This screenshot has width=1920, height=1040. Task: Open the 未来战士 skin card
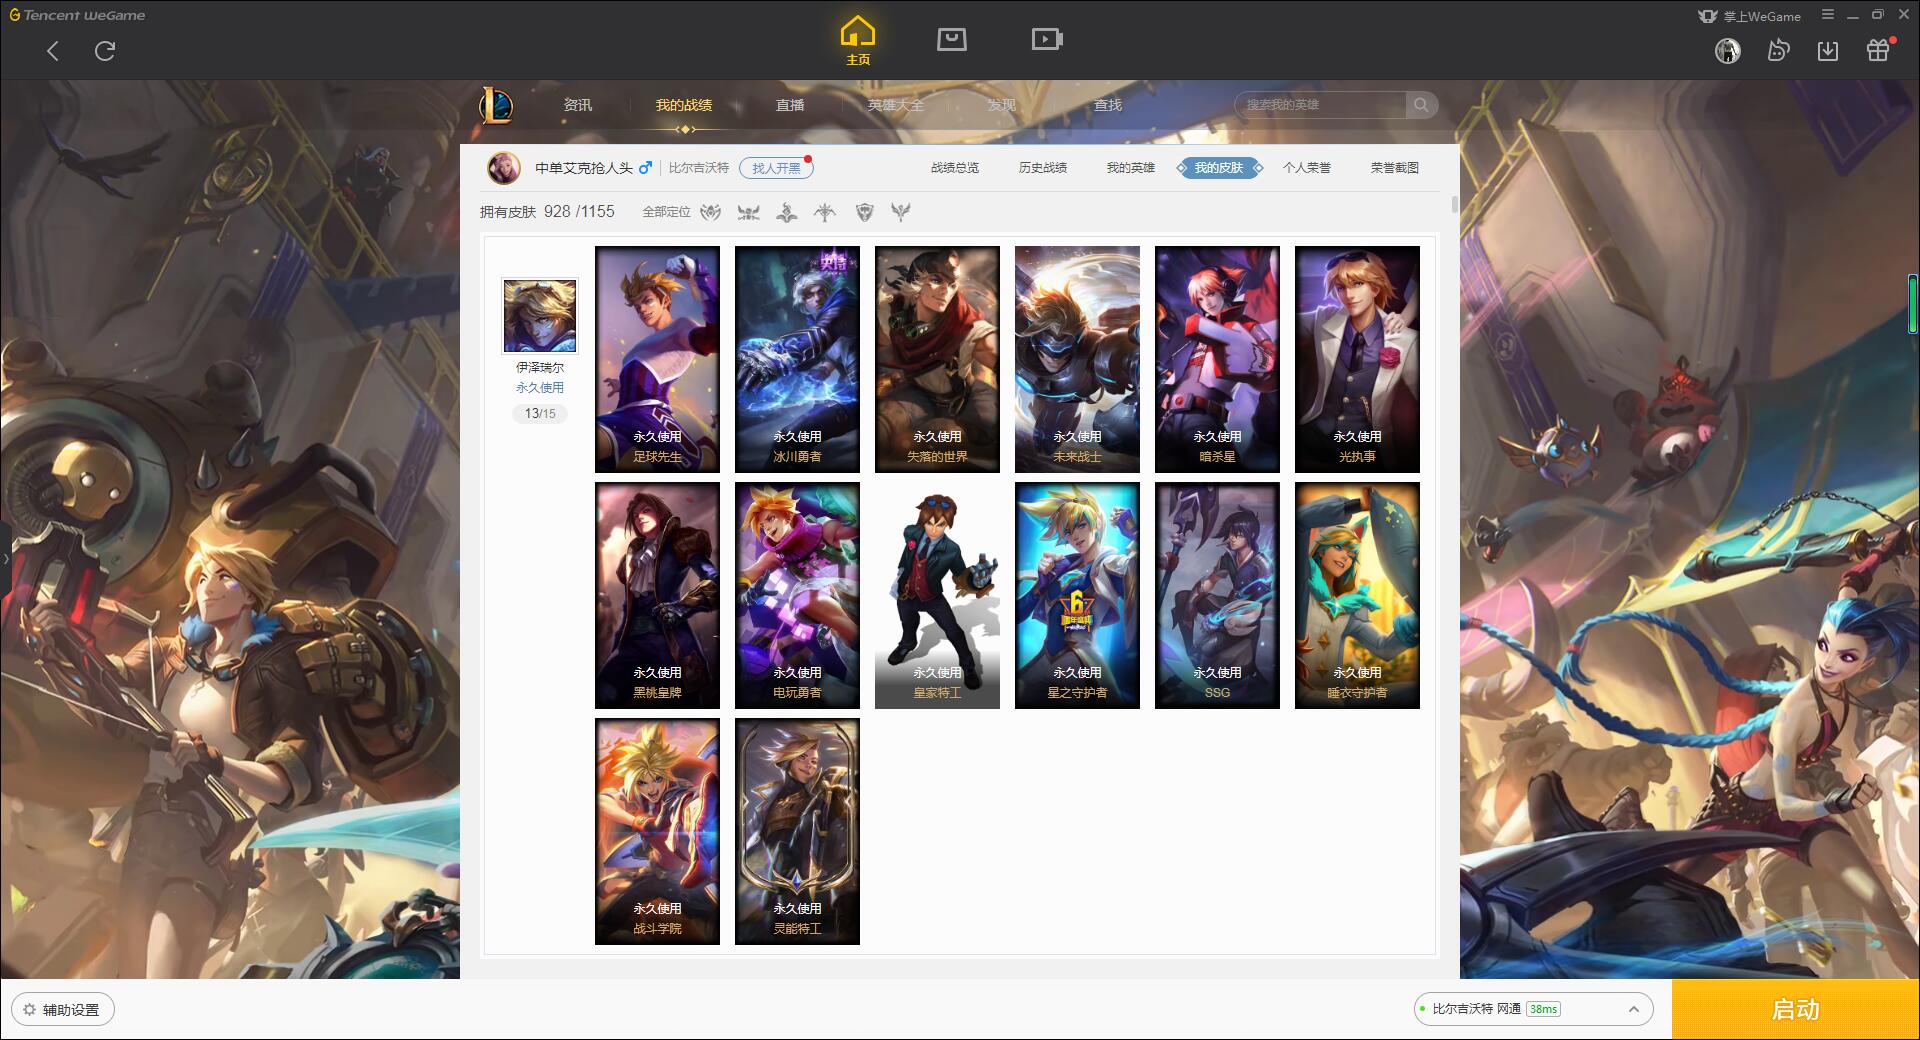pos(1077,359)
